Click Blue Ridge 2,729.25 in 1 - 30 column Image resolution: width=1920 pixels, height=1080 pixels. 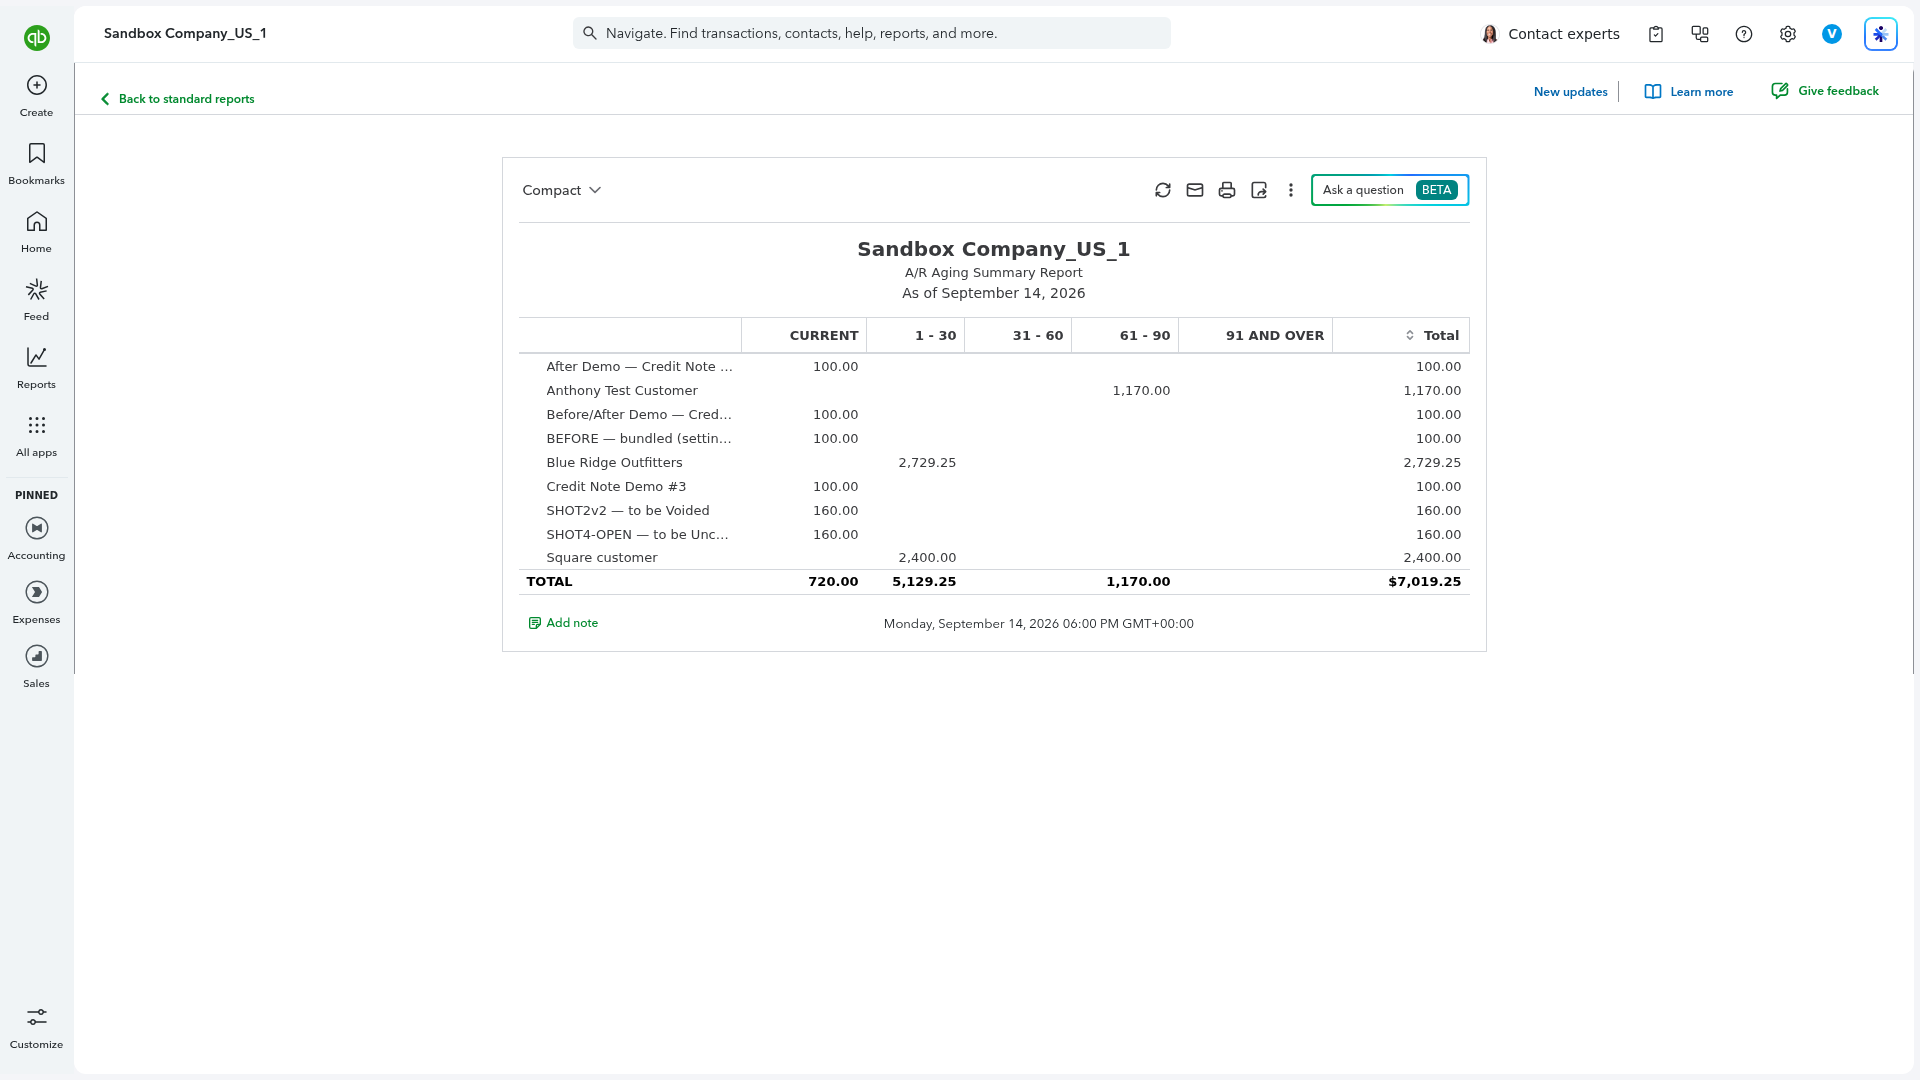click(927, 463)
